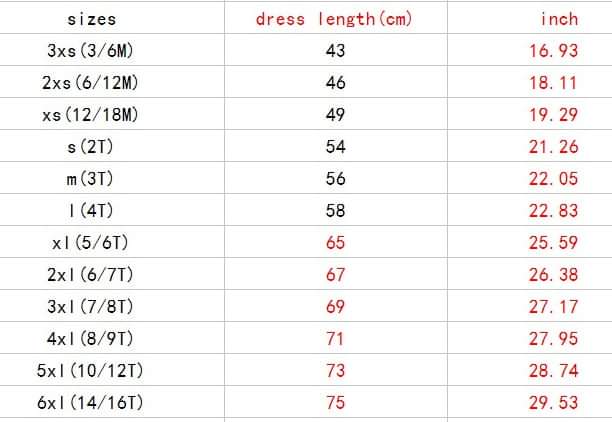The width and height of the screenshot is (612, 422).
Task: Click the 'inch' column header
Action: [x=558, y=18]
